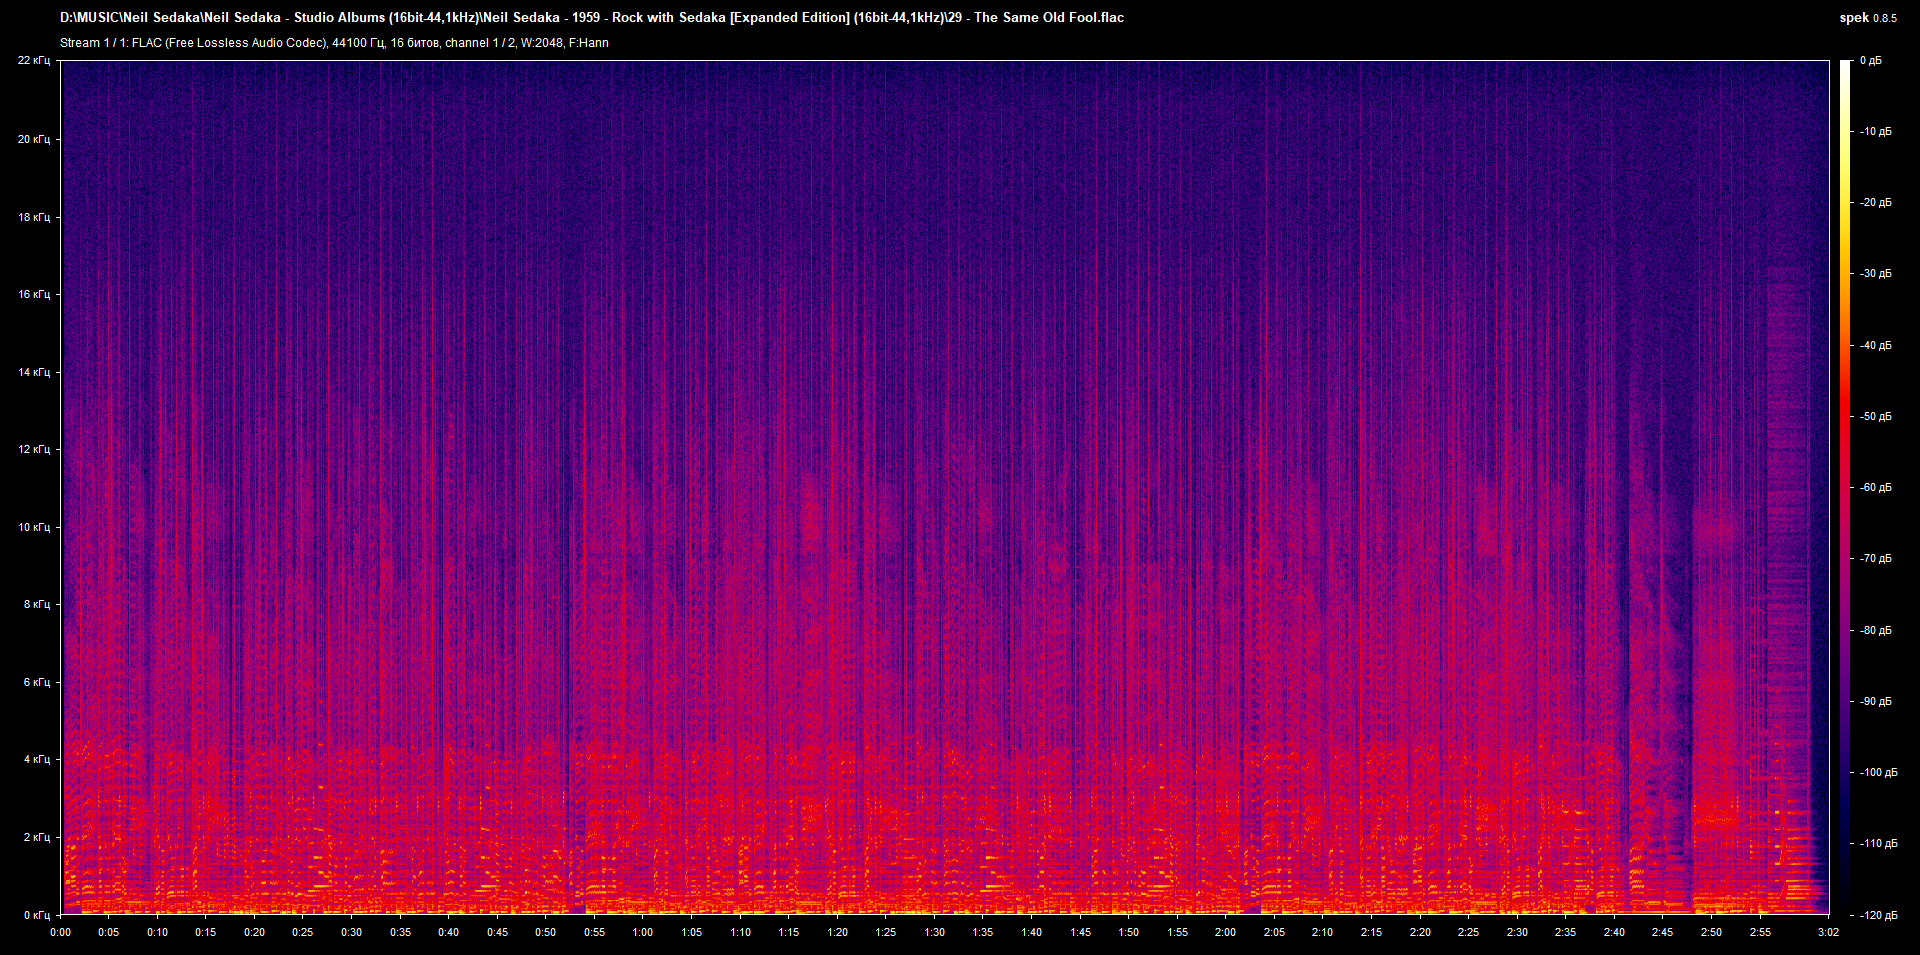Click the 2:00 time axis label
This screenshot has width=1920, height=955.
[x=1225, y=932]
